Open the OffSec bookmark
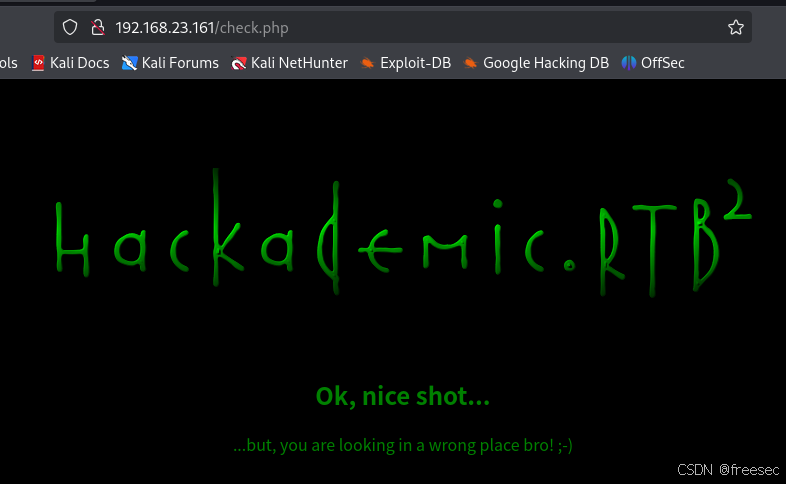Image resolution: width=786 pixels, height=484 pixels. [x=653, y=63]
